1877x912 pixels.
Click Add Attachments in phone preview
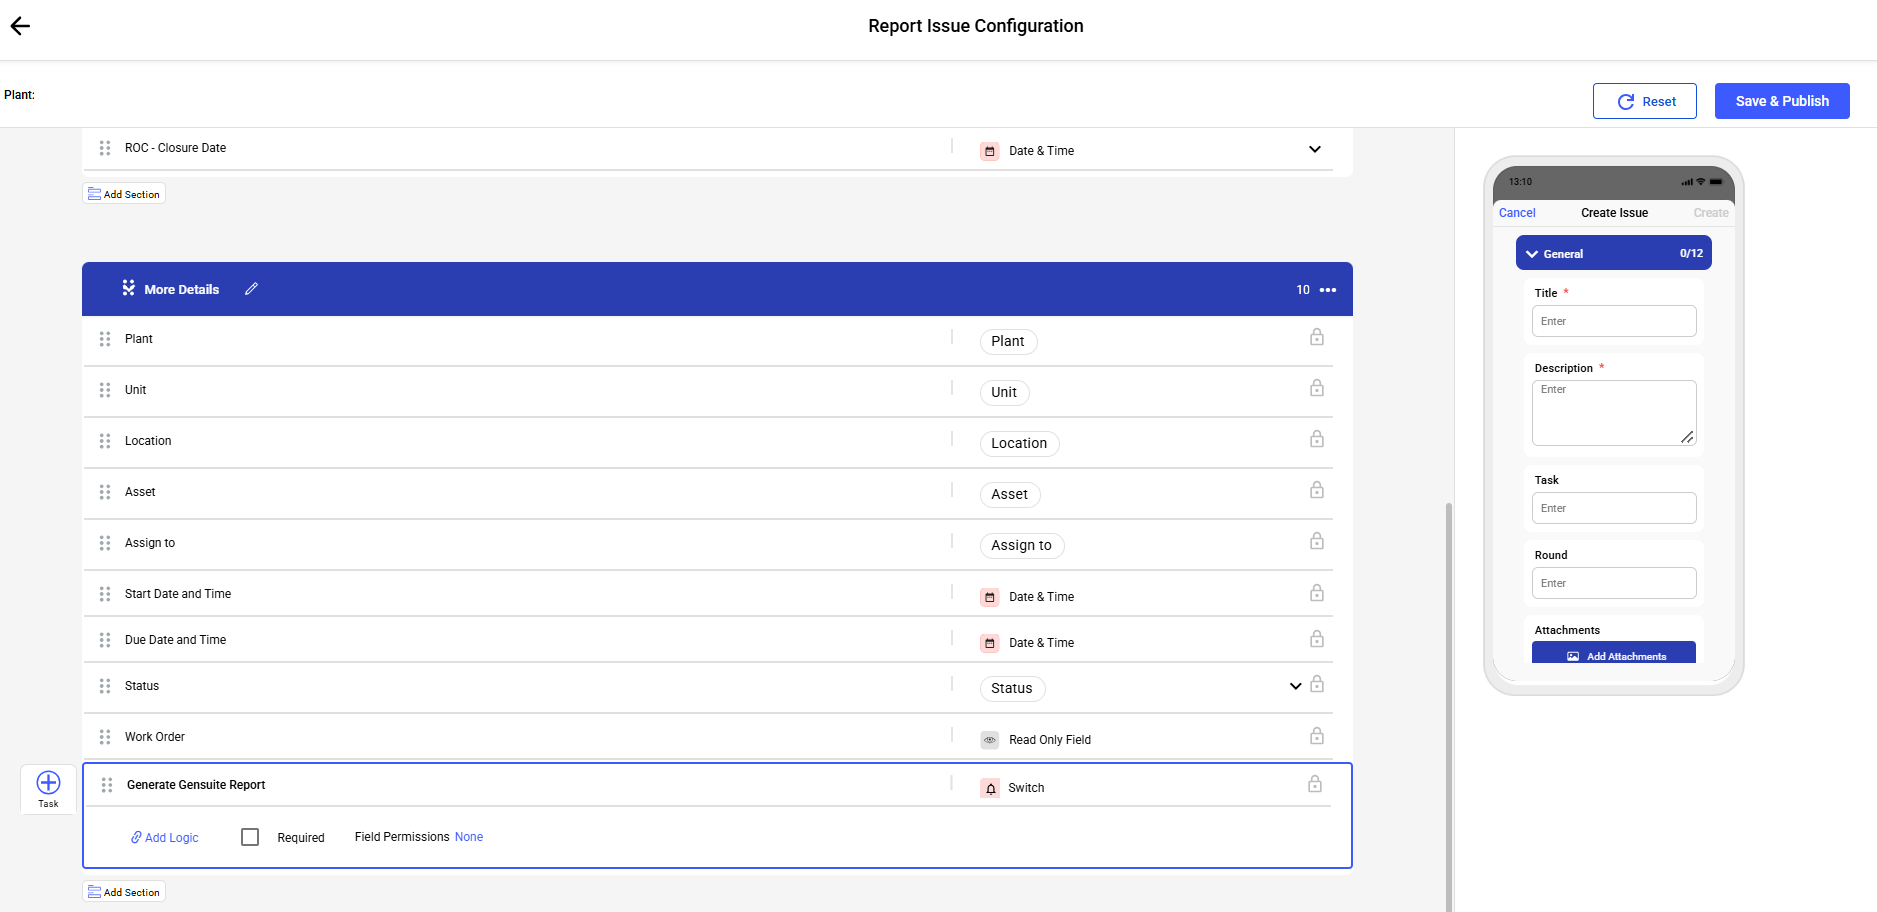click(1614, 654)
